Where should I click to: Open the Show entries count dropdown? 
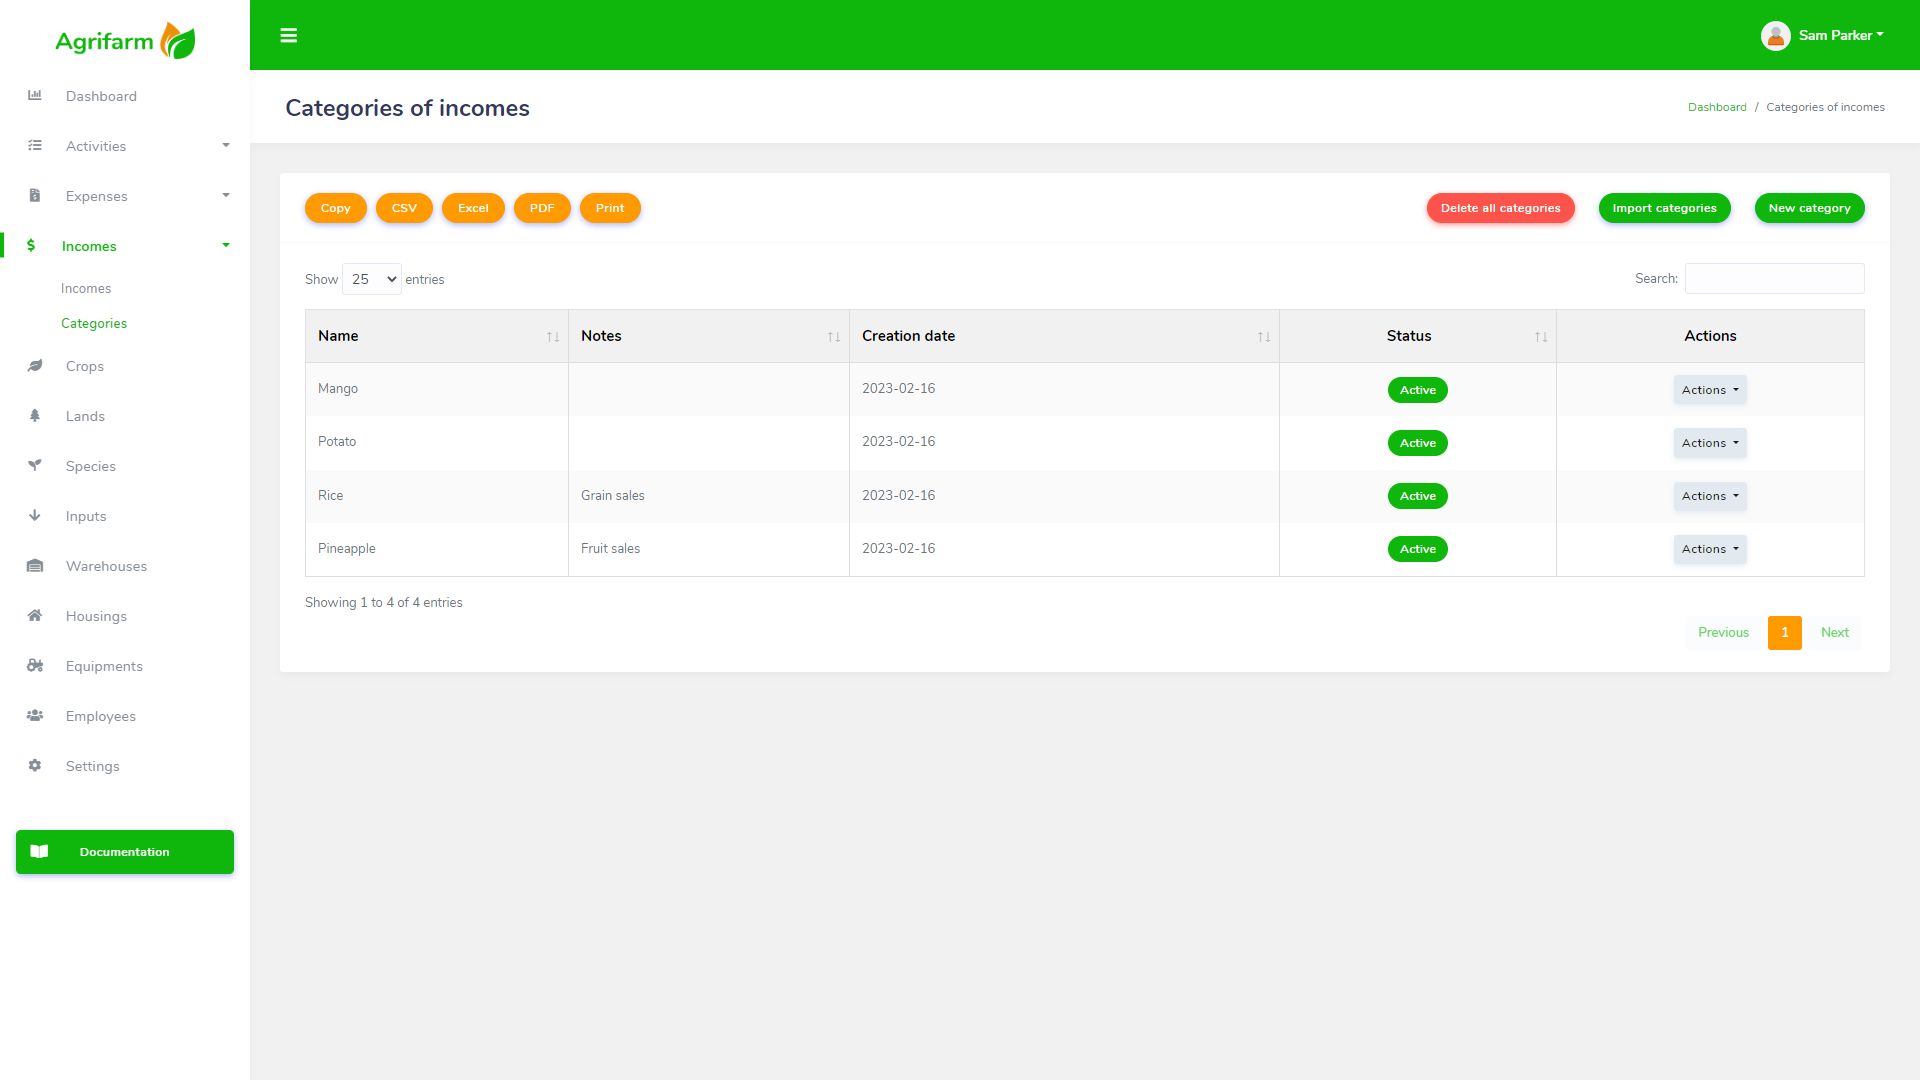[x=371, y=279]
